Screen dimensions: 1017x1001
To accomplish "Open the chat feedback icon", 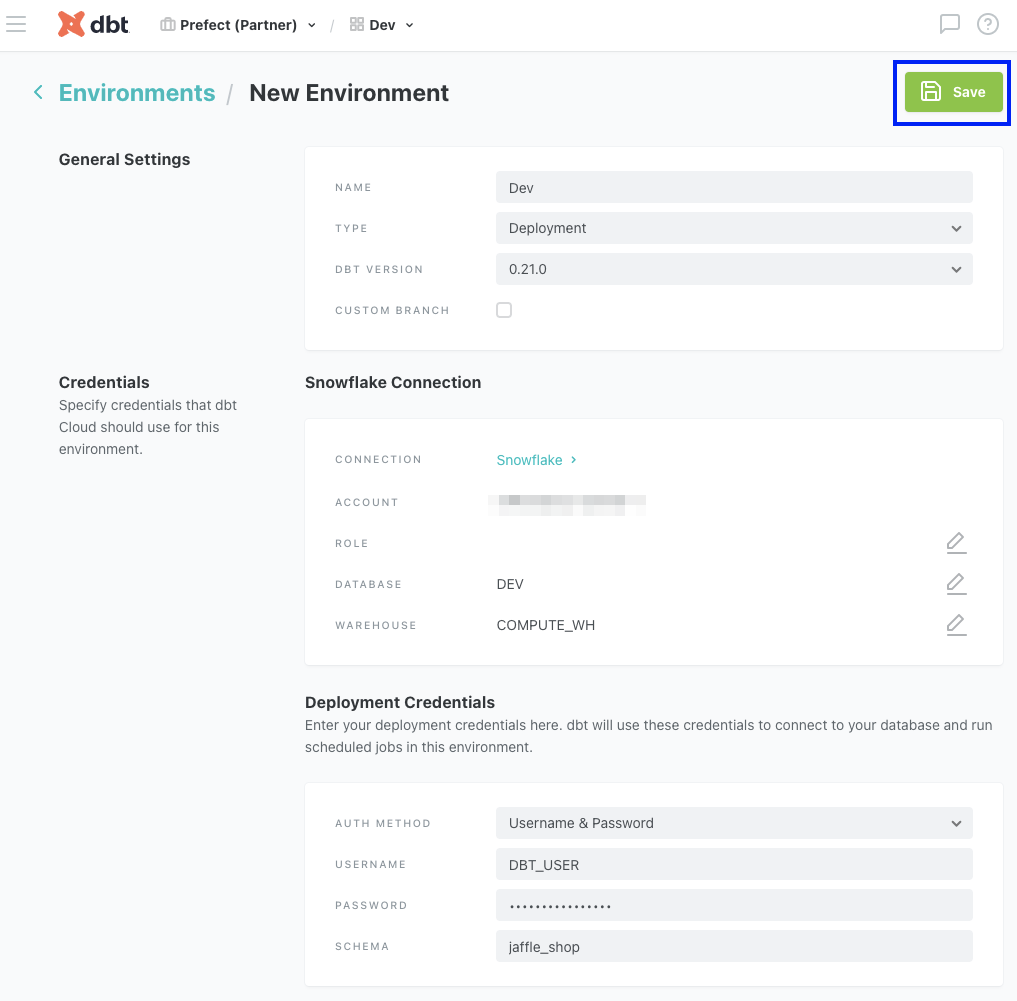I will click(x=950, y=25).
